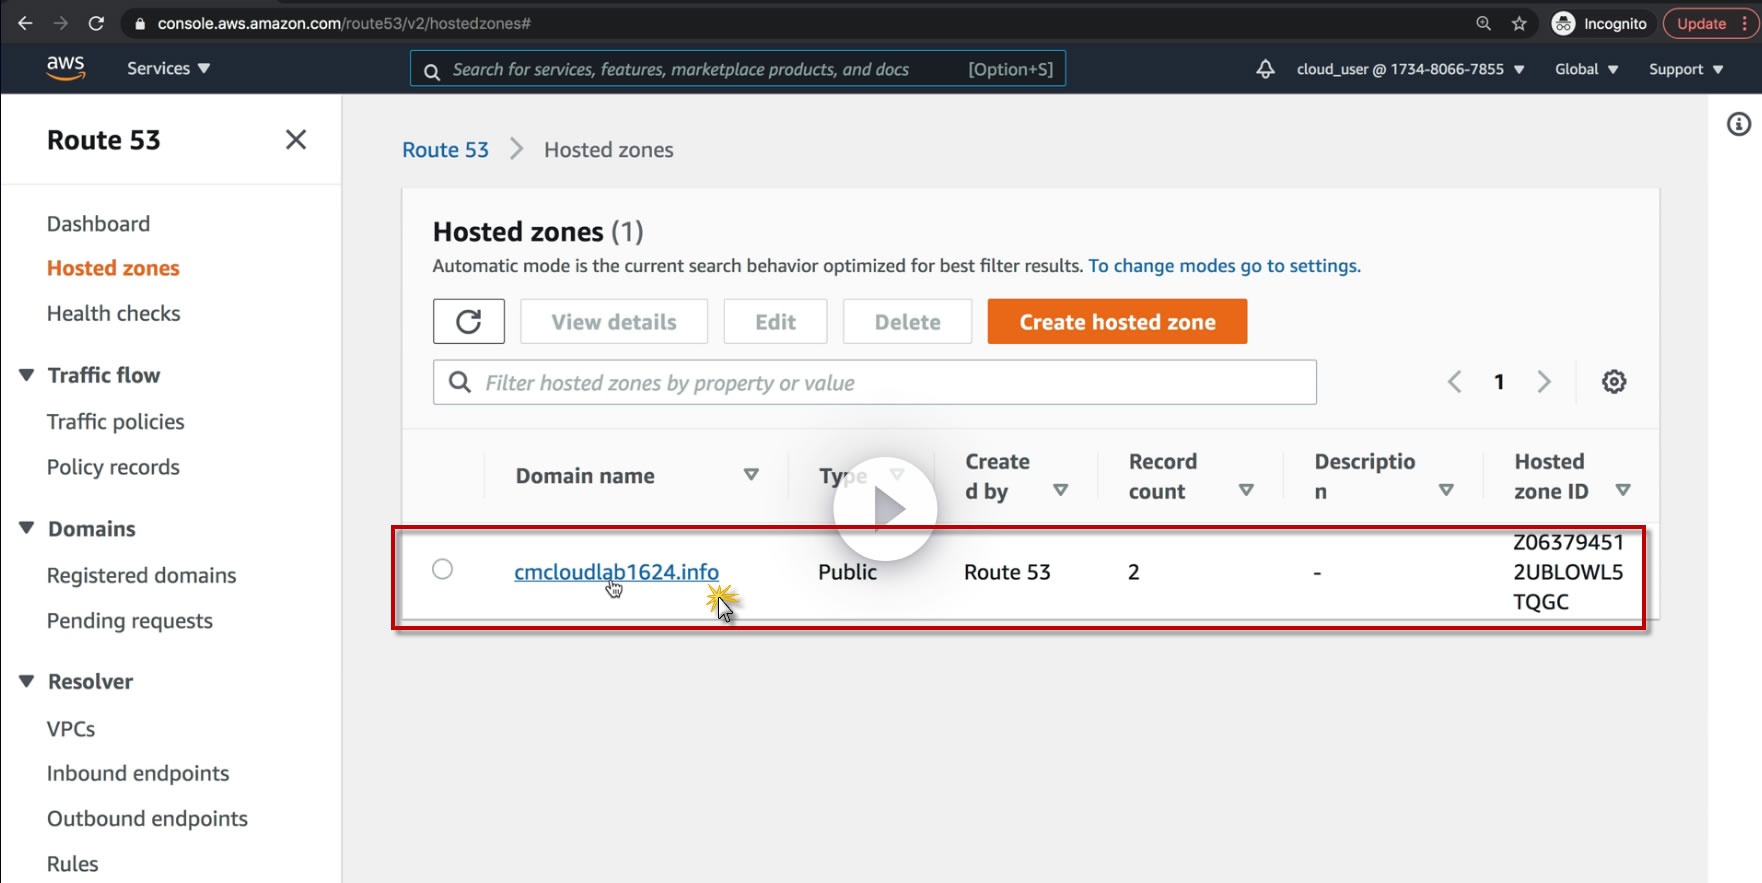Open the notifications bell
The height and width of the screenshot is (883, 1762).
1265,69
